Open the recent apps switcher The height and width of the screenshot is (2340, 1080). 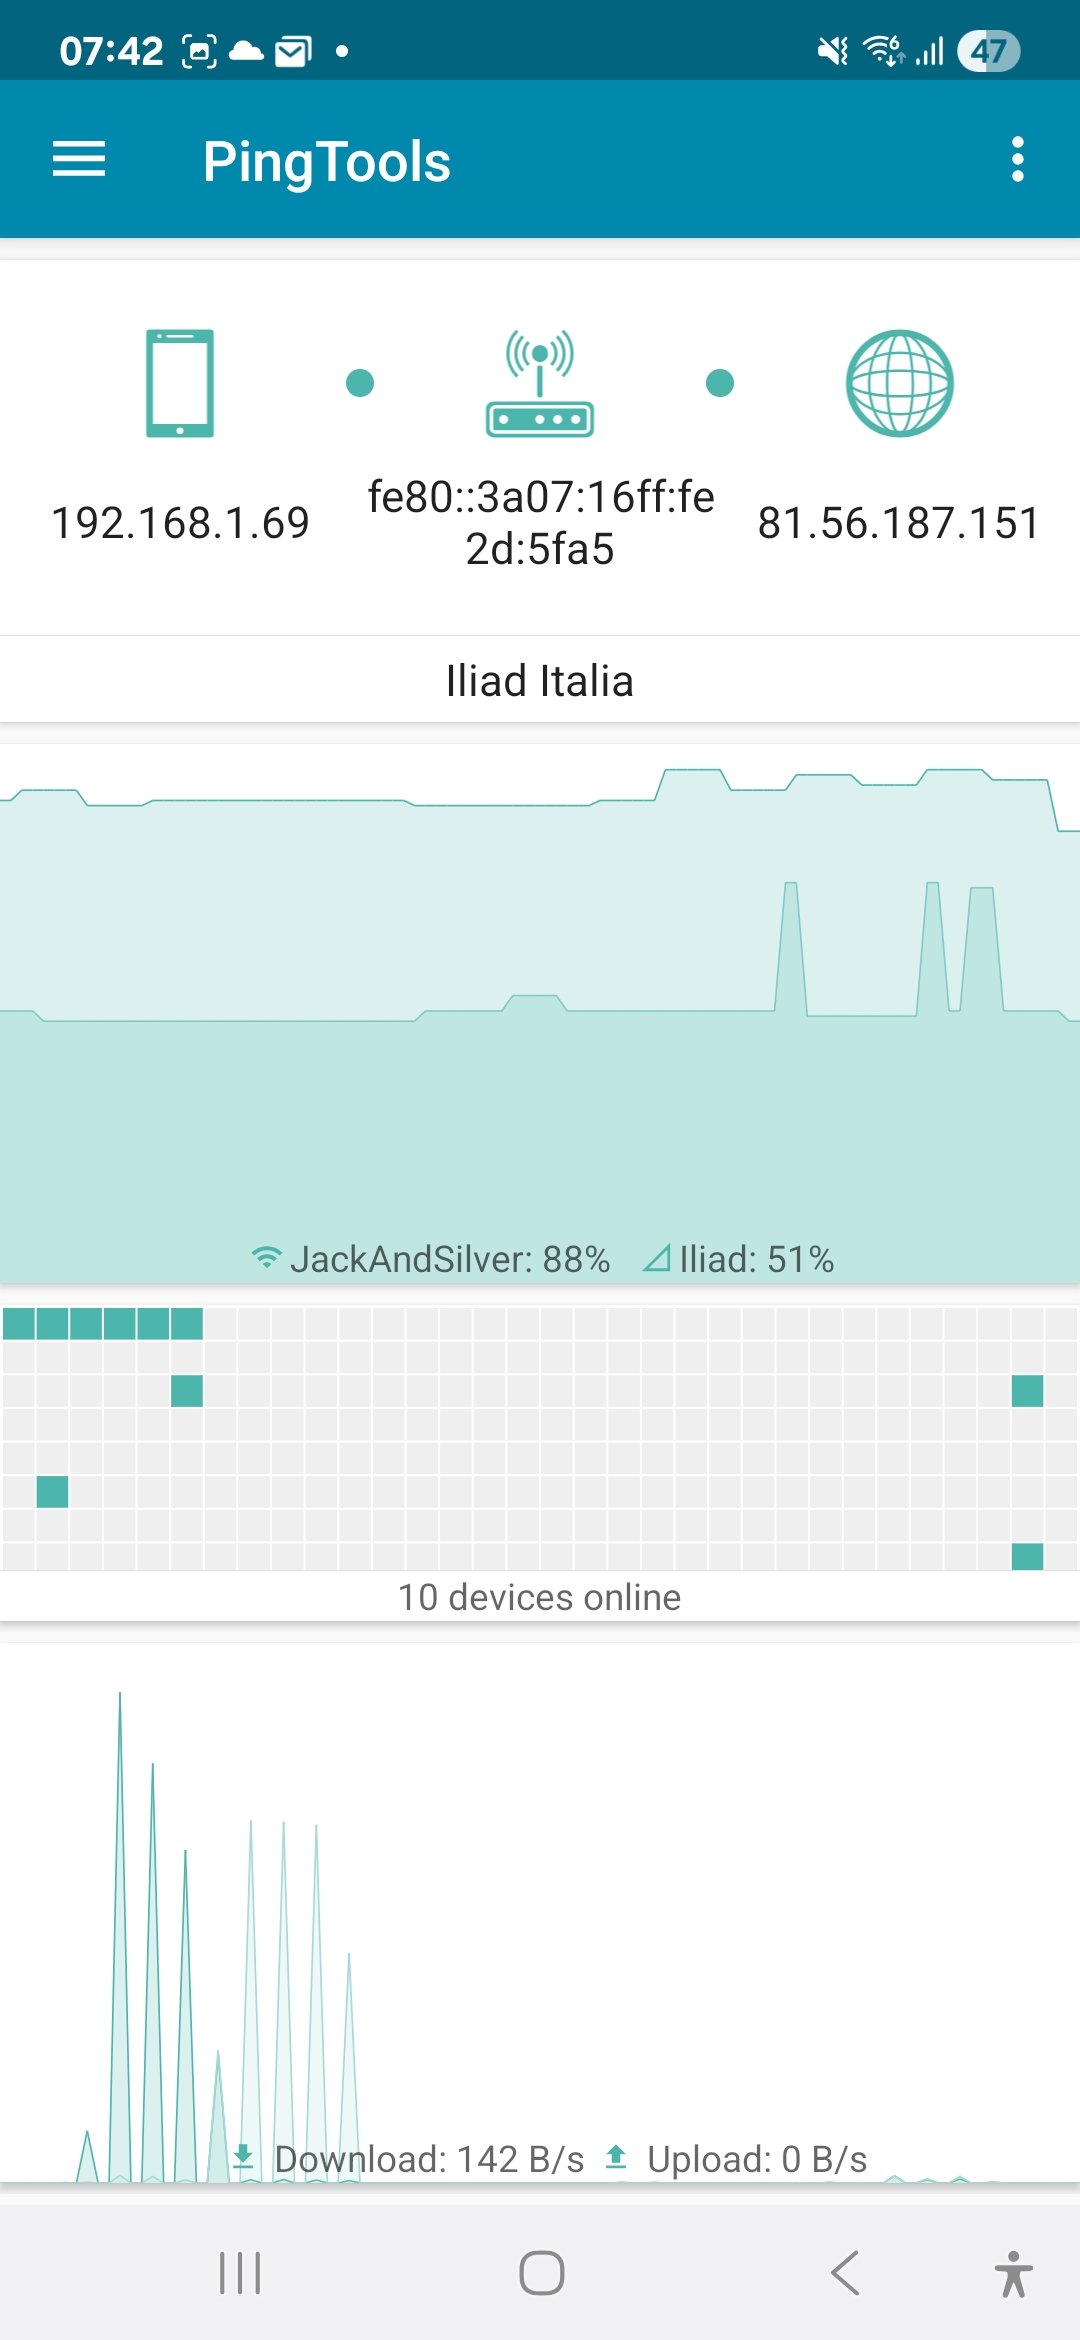tap(240, 2273)
